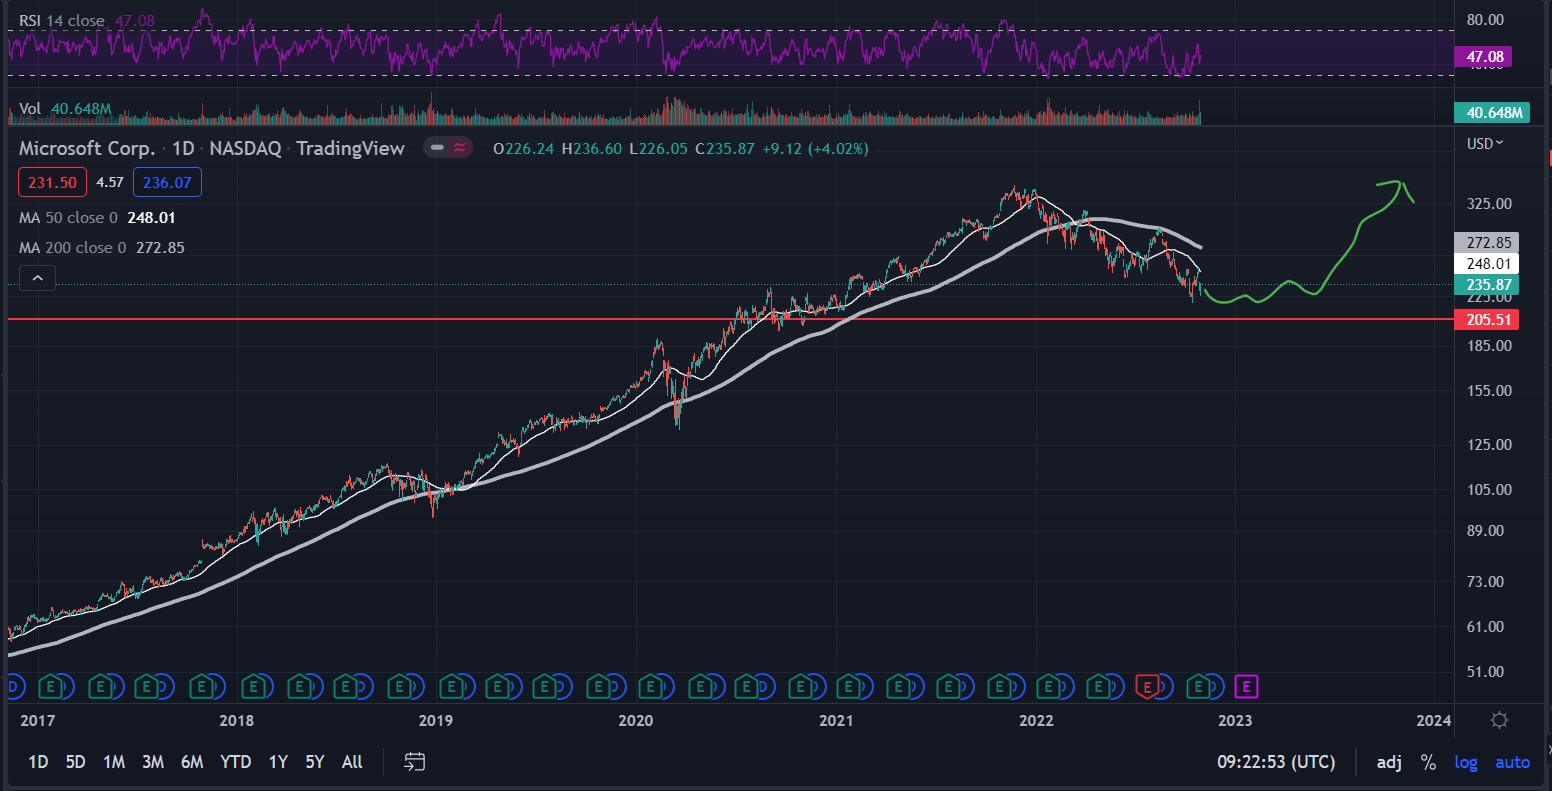Viewport: 1552px width, 791px height.
Task: Select the 3M time range
Action: (152, 762)
